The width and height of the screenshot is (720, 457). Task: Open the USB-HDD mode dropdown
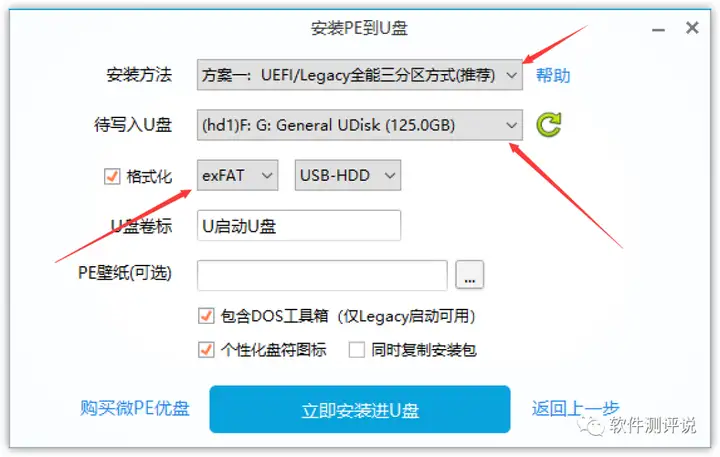point(348,175)
